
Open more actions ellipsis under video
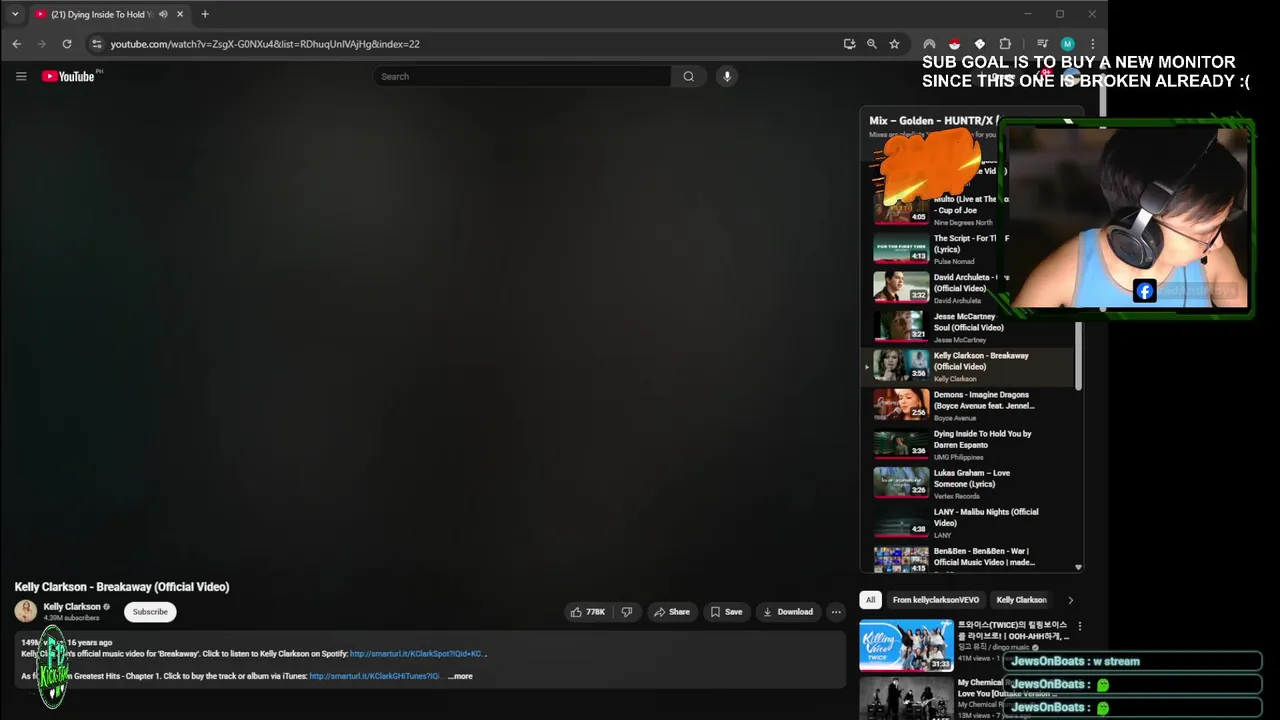[836, 612]
